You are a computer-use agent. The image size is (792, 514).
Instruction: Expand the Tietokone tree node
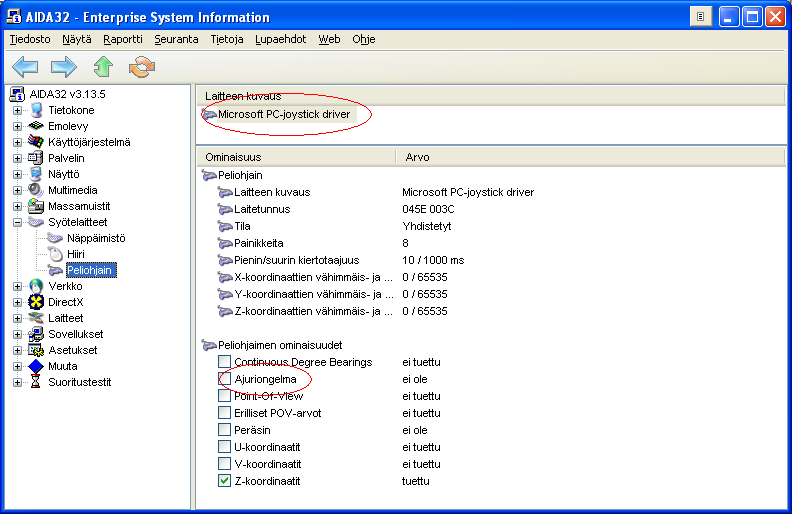tap(17, 110)
